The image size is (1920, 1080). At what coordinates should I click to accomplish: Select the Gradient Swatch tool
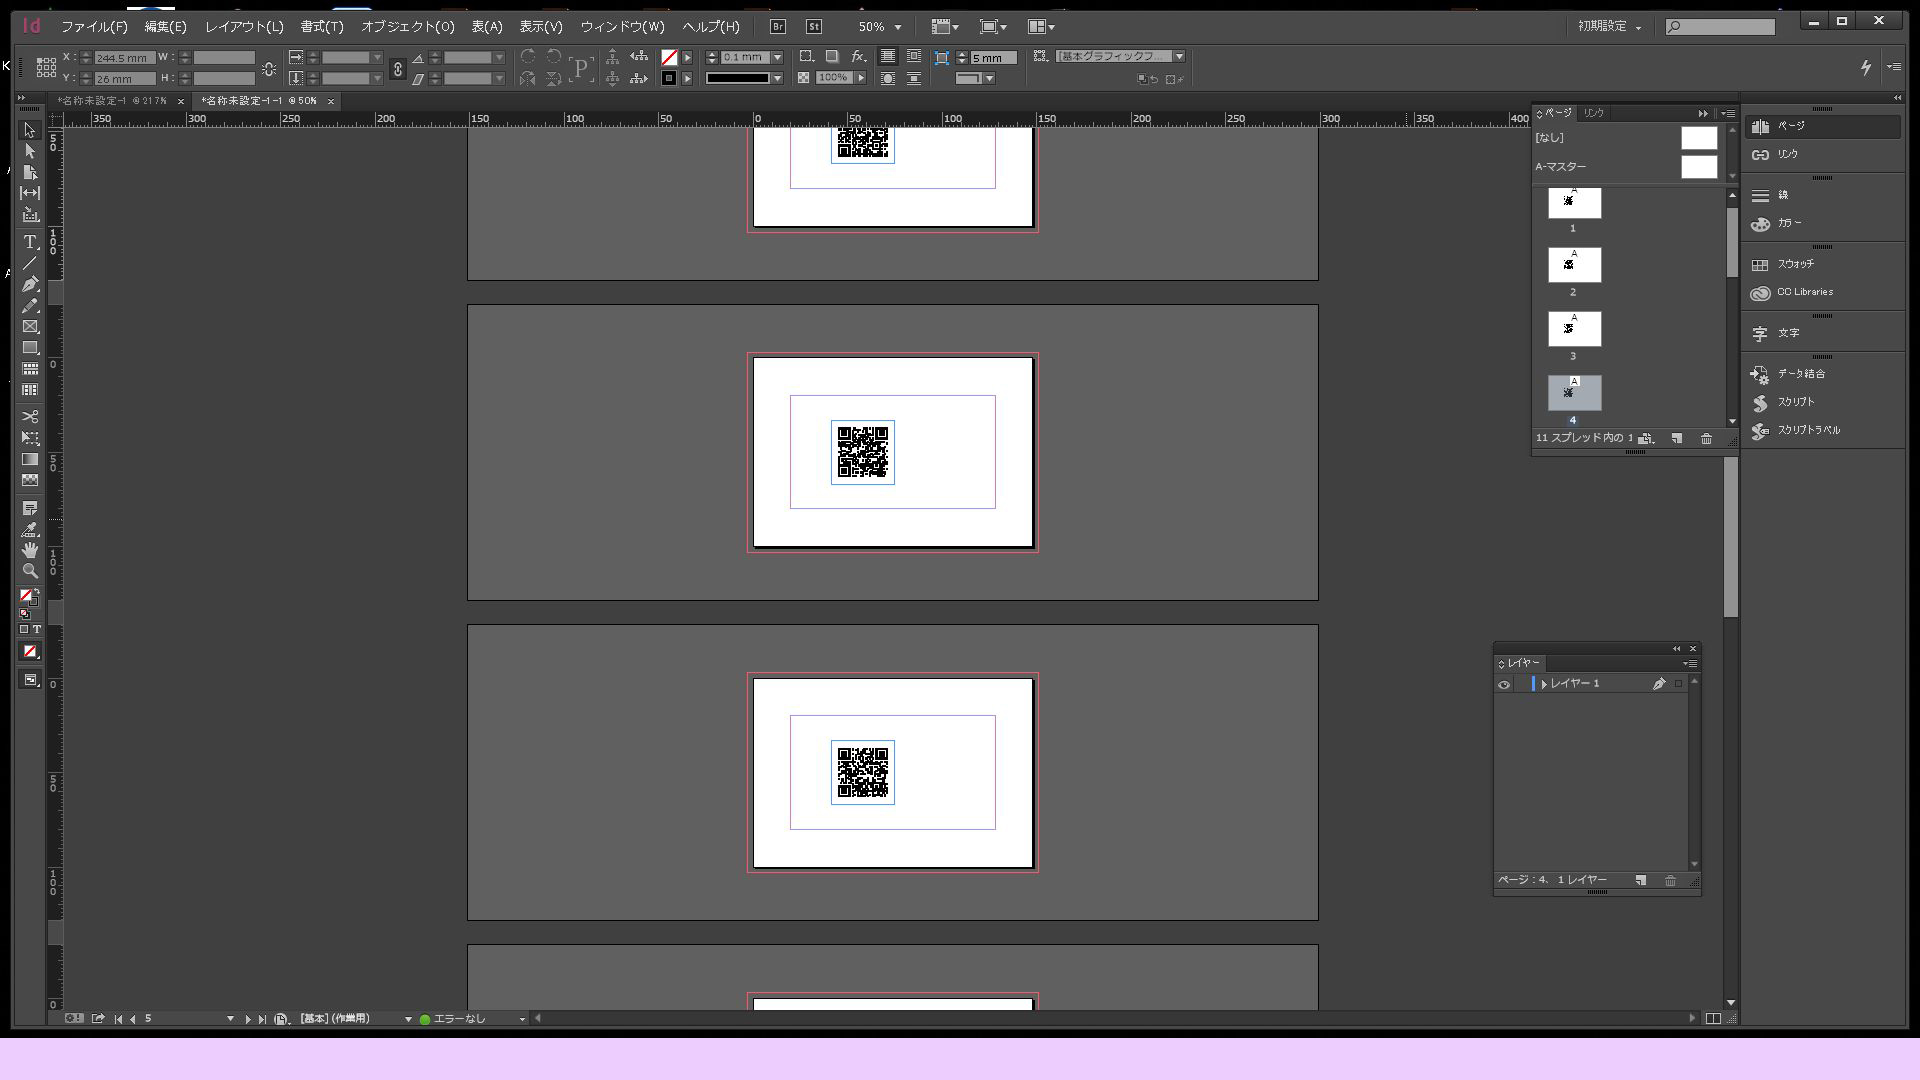tap(30, 459)
